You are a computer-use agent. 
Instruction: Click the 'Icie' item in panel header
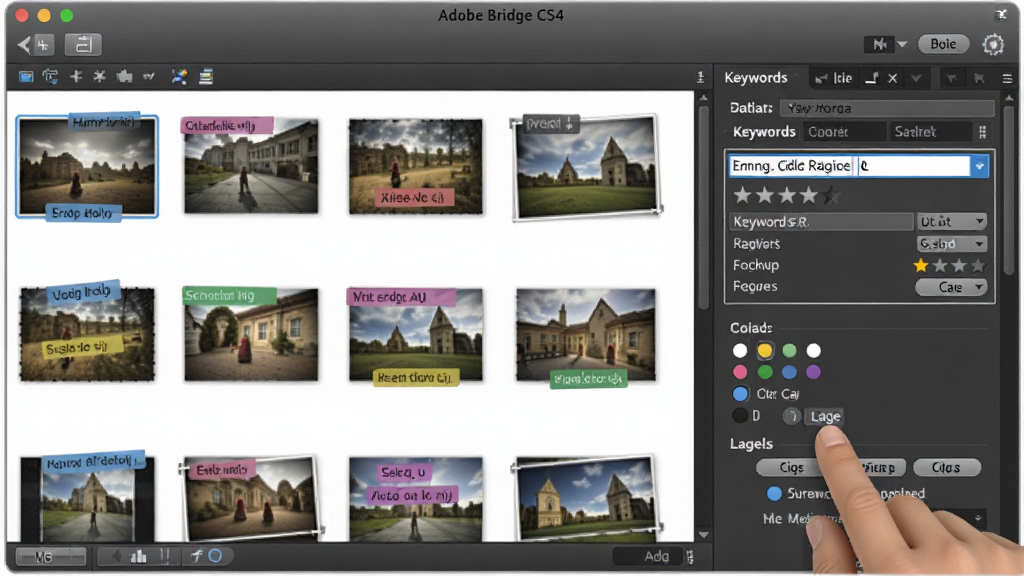[842, 78]
